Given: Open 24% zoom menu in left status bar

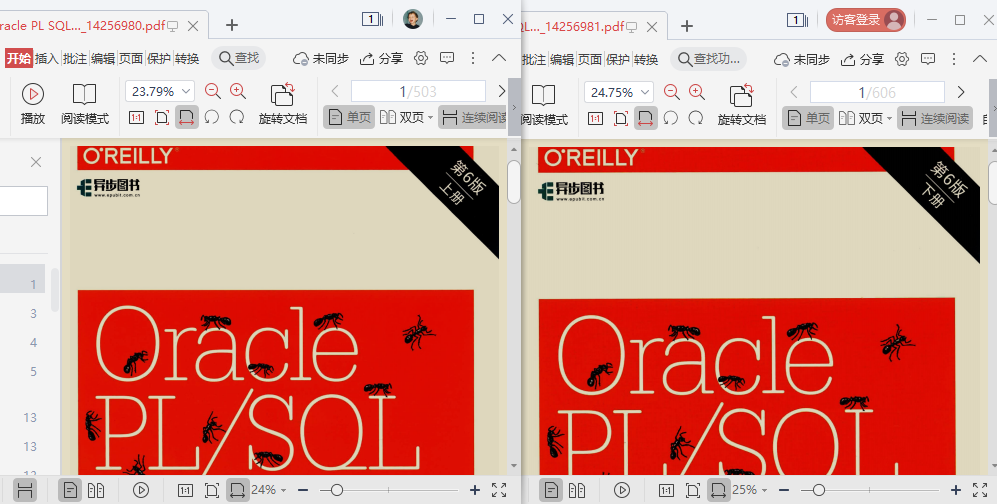Looking at the screenshot, I should click(268, 490).
